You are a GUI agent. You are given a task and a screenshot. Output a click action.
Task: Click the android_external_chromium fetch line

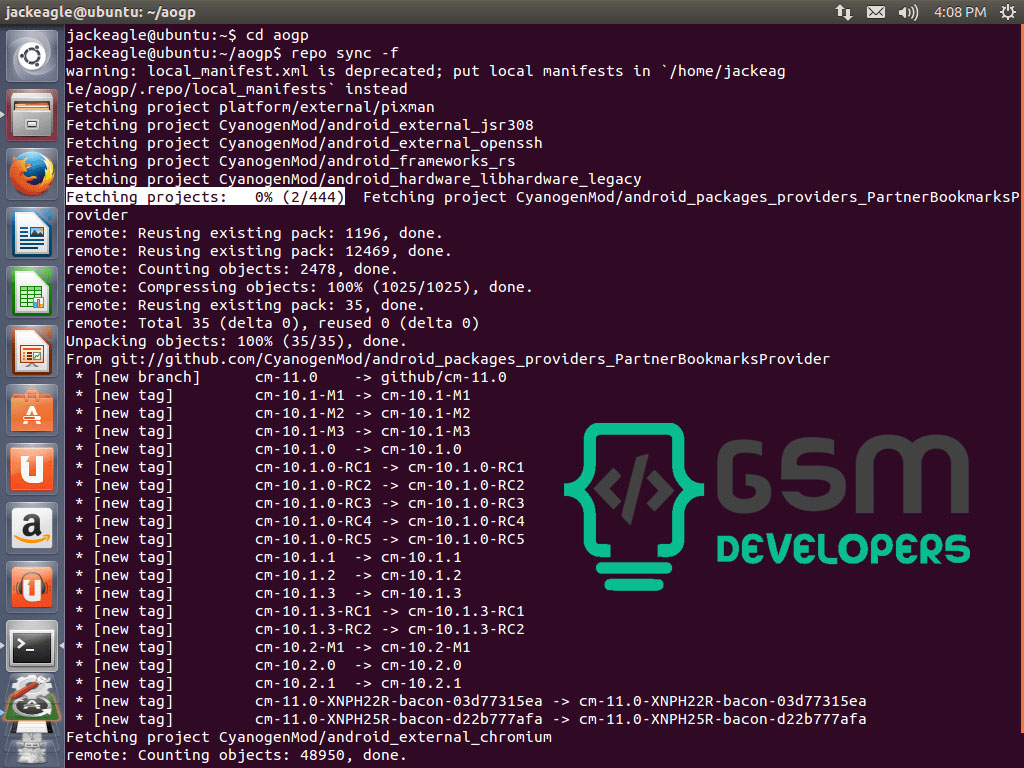pos(309,737)
